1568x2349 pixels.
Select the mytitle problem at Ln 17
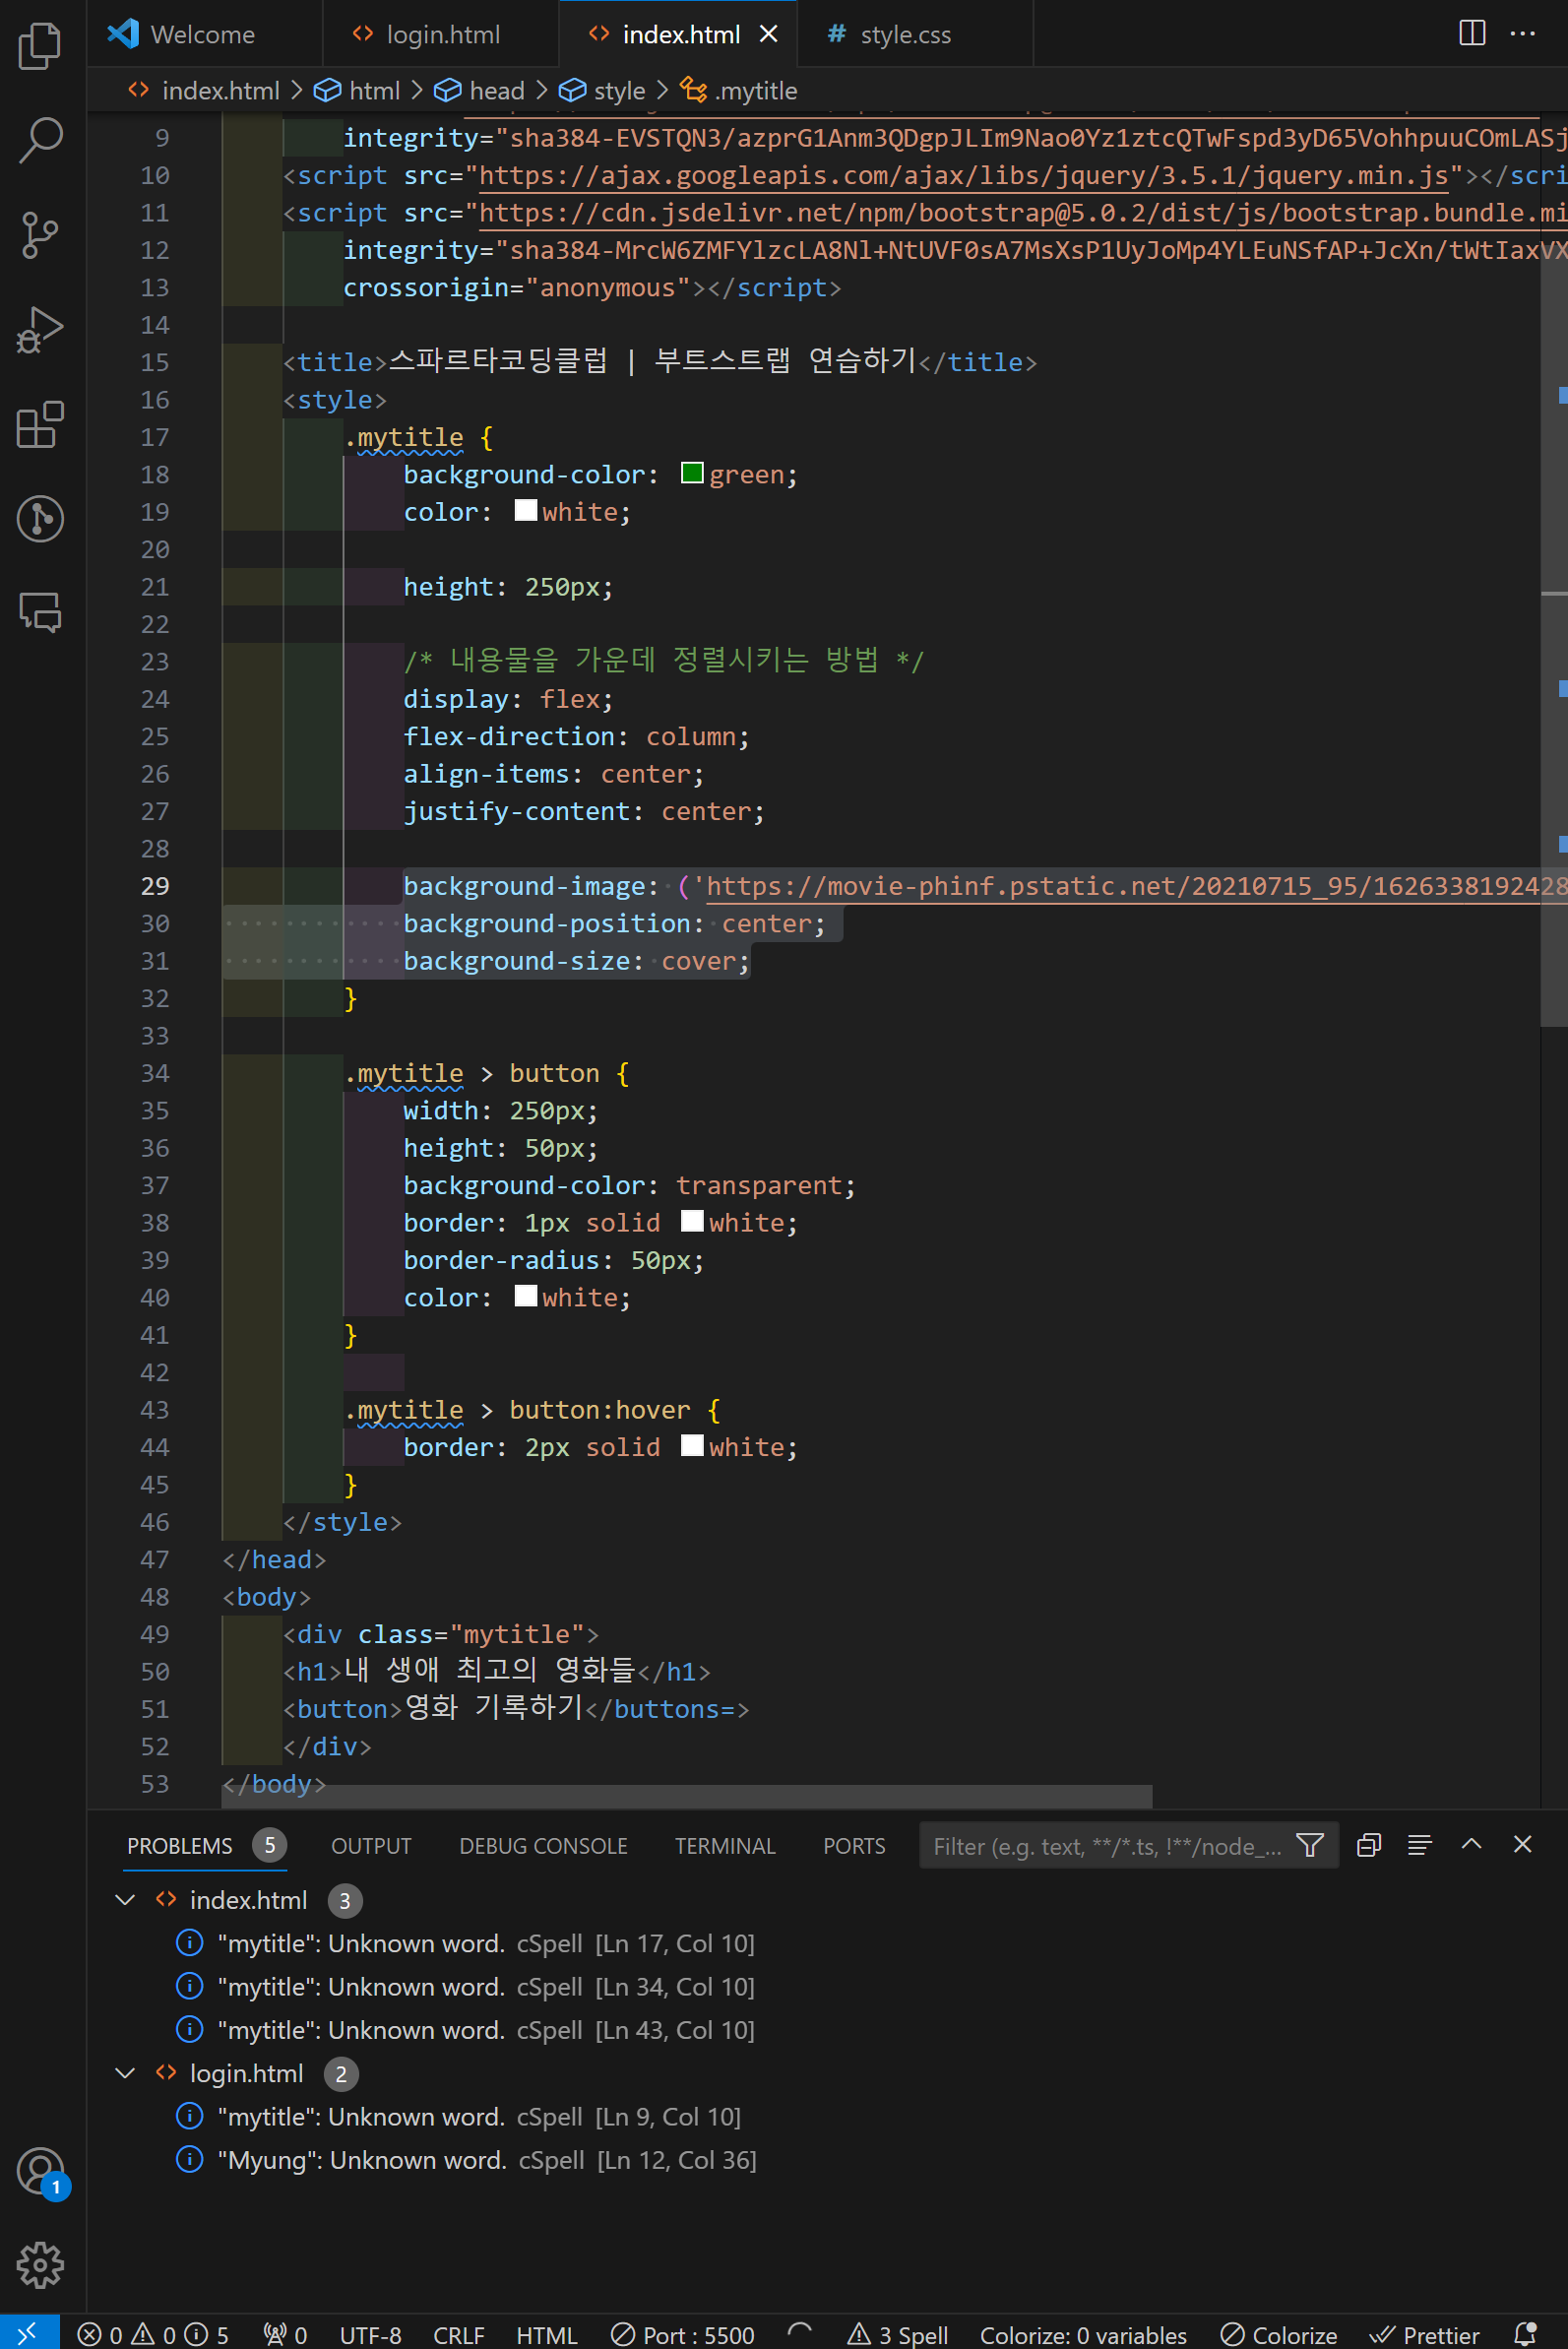click(x=485, y=1943)
